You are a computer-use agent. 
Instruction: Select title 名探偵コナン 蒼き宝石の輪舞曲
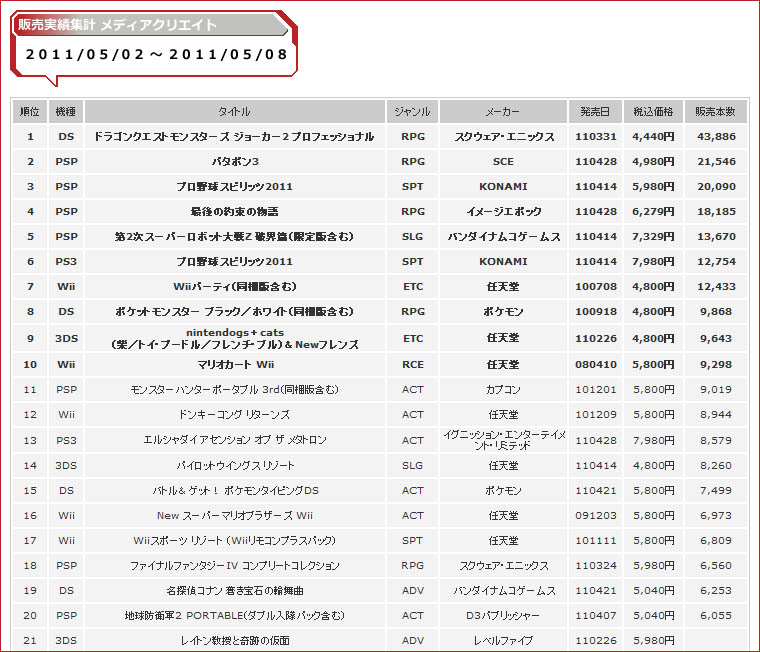235,591
